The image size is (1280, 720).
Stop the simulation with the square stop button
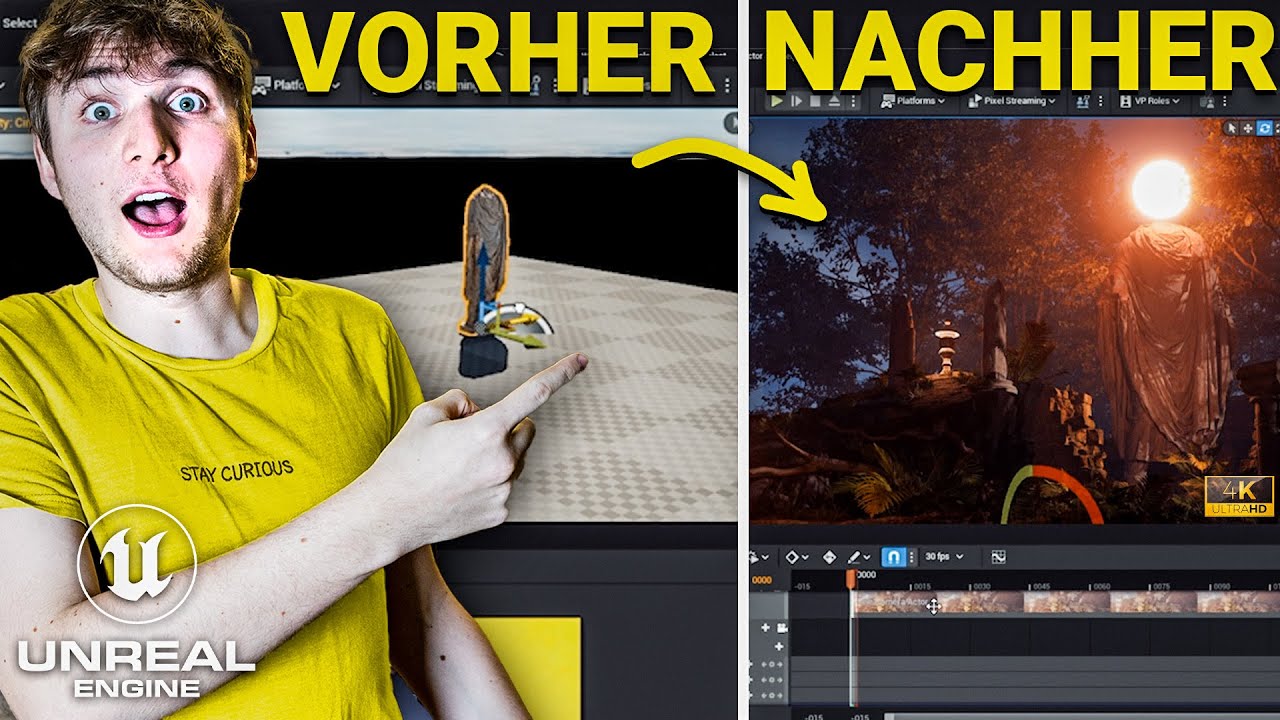click(815, 101)
